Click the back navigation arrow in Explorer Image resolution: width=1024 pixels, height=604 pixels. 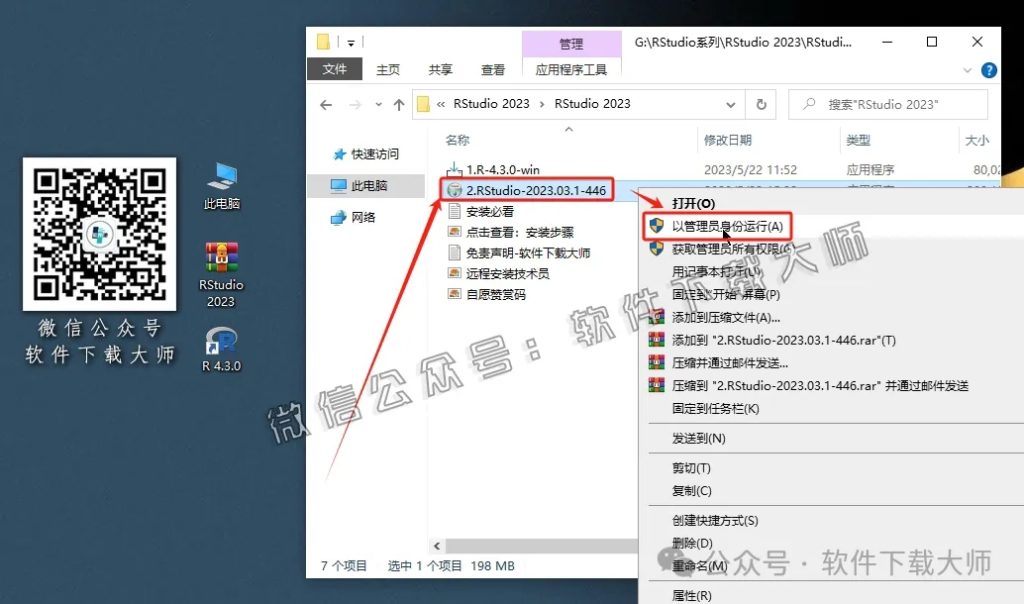pyautogui.click(x=326, y=104)
